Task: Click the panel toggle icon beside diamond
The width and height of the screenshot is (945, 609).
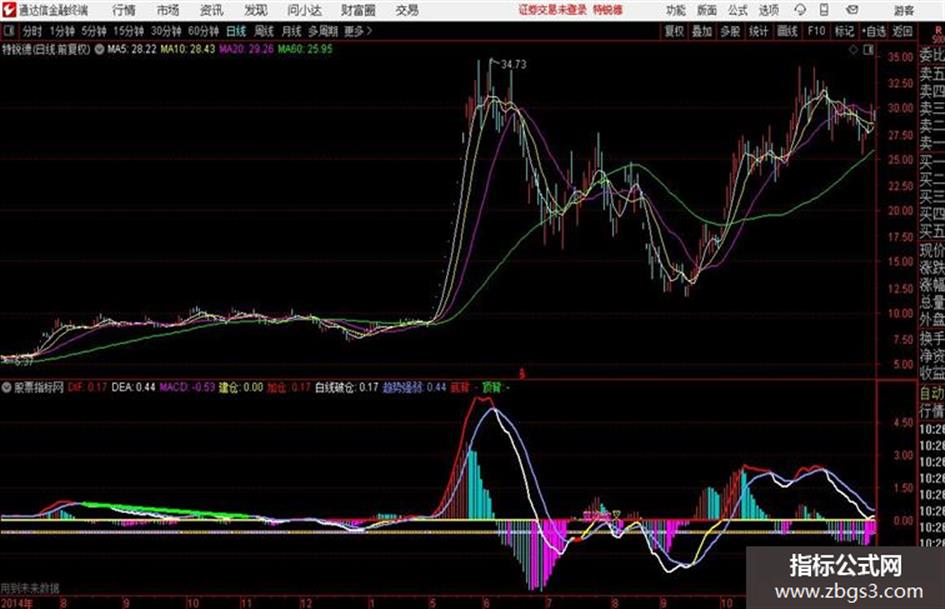Action: [868, 51]
